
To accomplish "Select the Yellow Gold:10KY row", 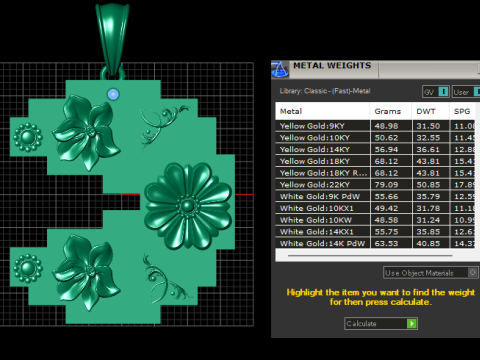I will (x=375, y=138).
